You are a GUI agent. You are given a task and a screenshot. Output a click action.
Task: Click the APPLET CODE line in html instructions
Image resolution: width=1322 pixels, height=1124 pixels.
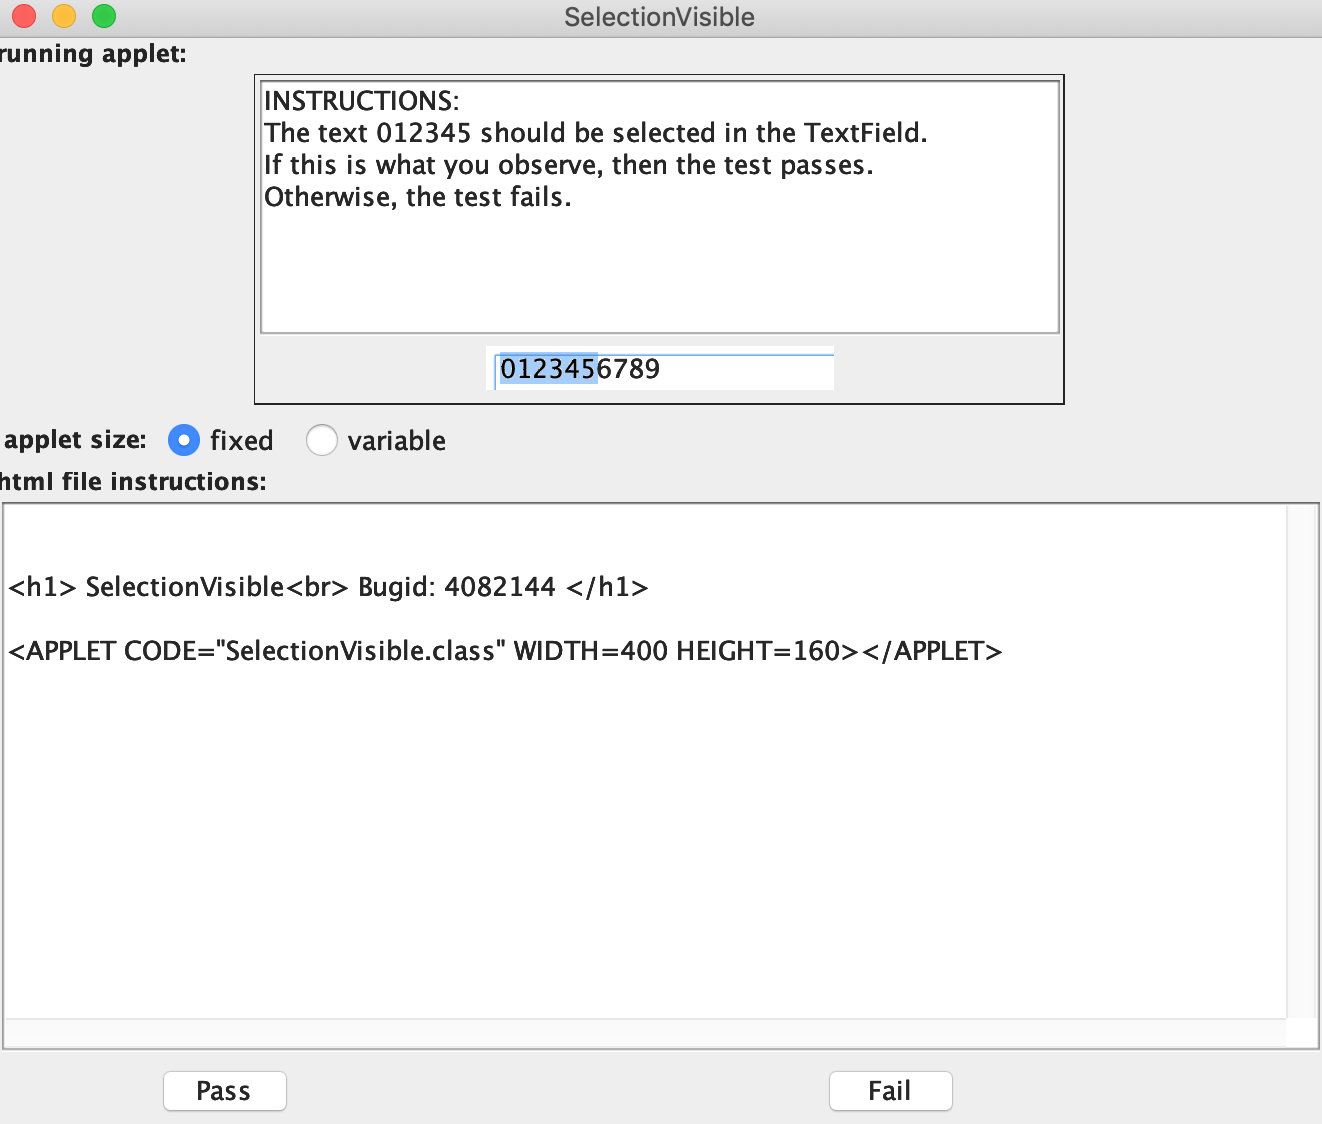pyautogui.click(x=505, y=651)
